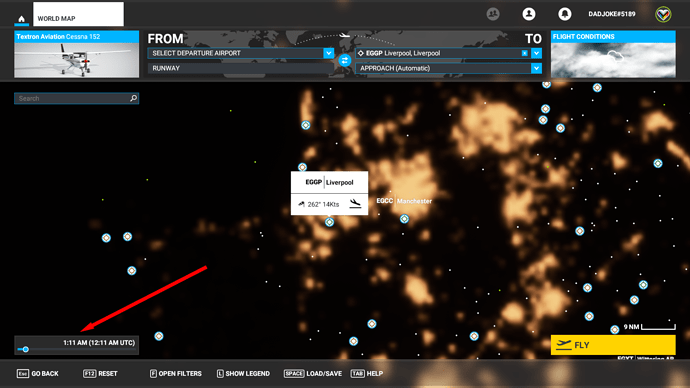Screen dimensions: 690x388
Task: Show Legend from the bottom bar
Action: click(x=243, y=373)
